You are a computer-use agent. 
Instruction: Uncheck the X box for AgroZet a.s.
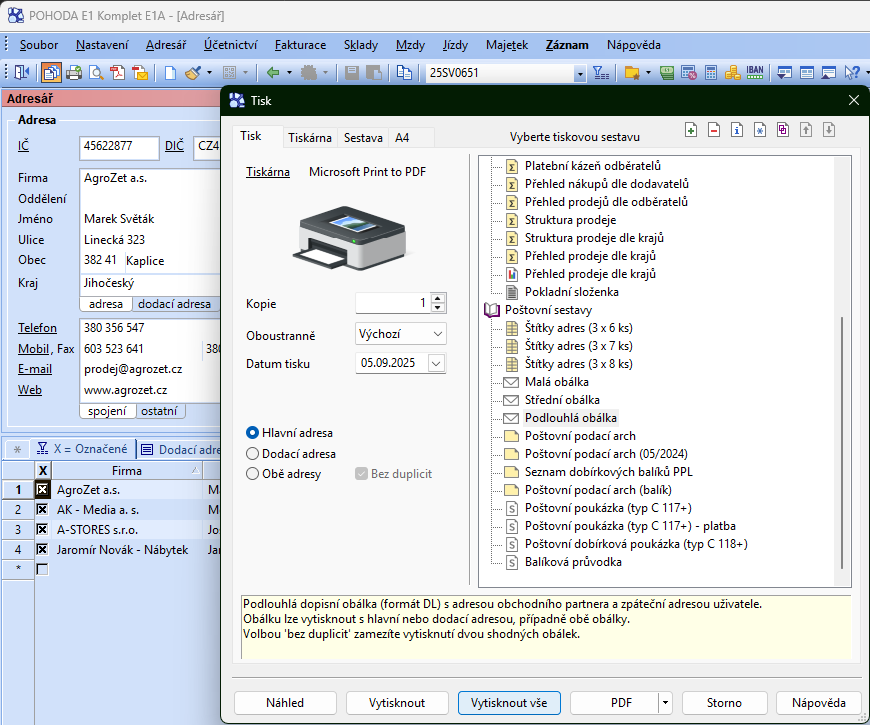tap(42, 490)
